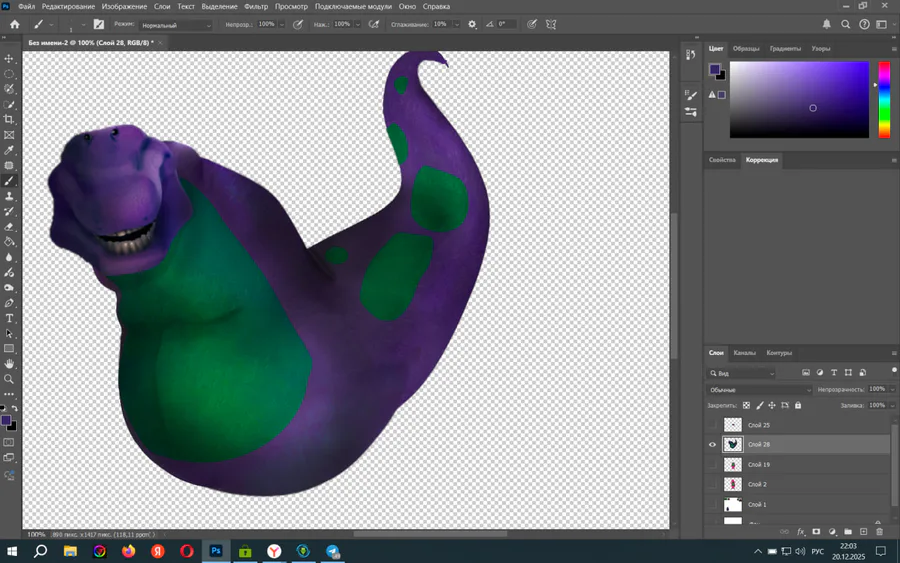Image resolution: width=900 pixels, height=563 pixels.
Task: Select the Eraser tool
Action: tap(9, 227)
